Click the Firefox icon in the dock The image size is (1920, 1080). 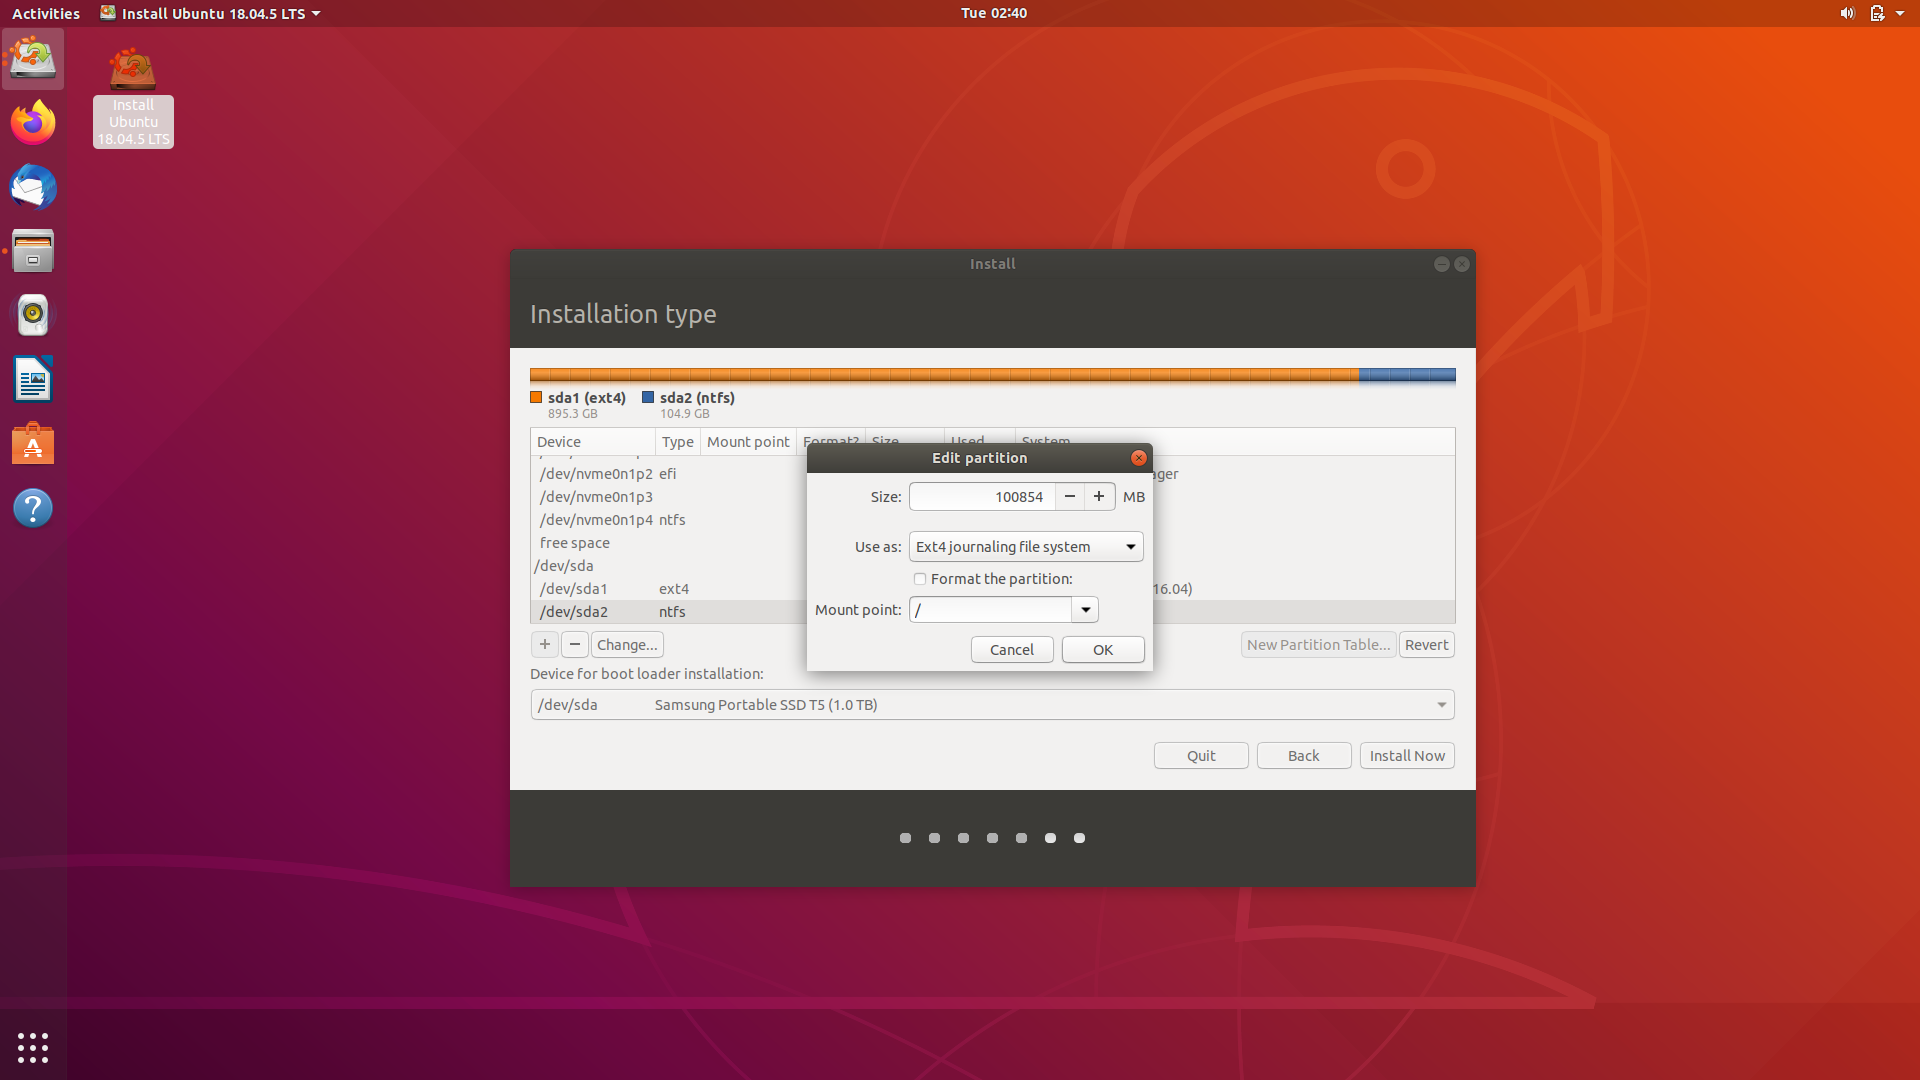[x=33, y=123]
